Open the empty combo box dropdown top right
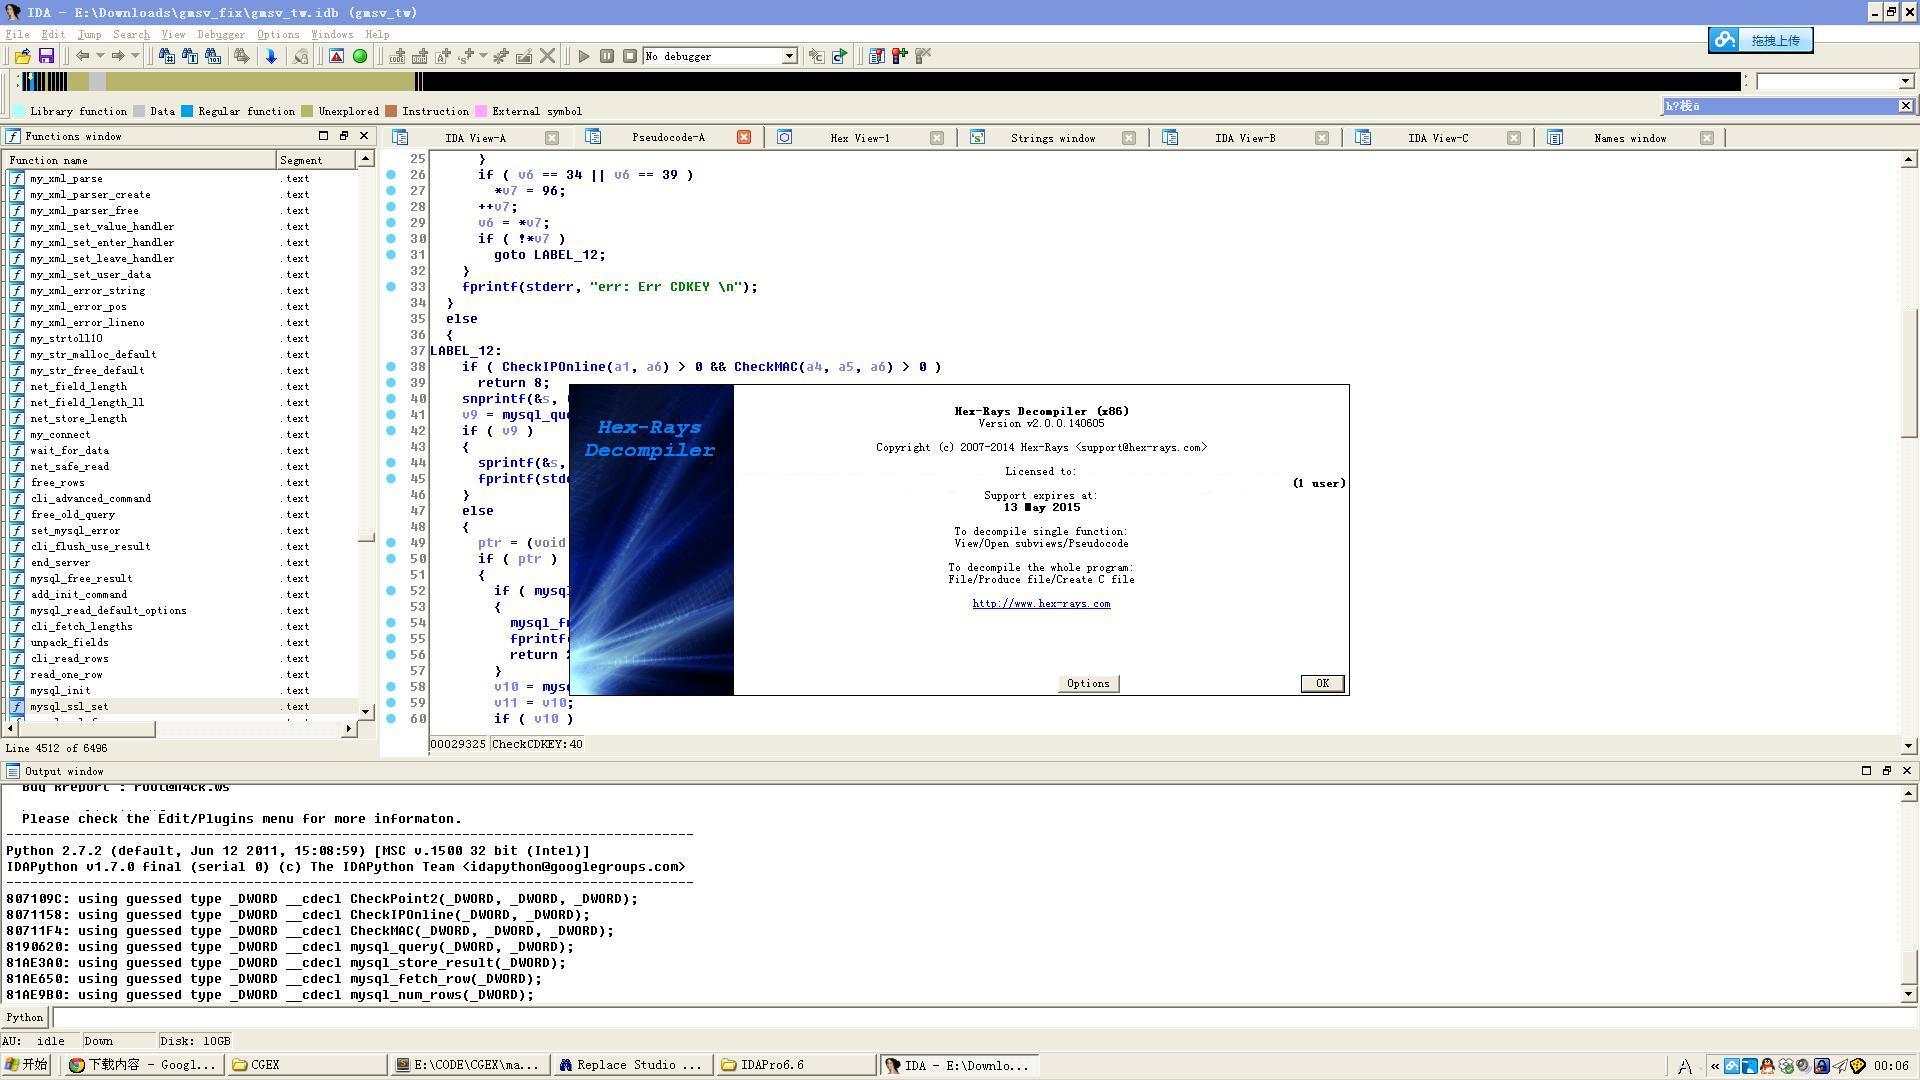 point(1905,81)
